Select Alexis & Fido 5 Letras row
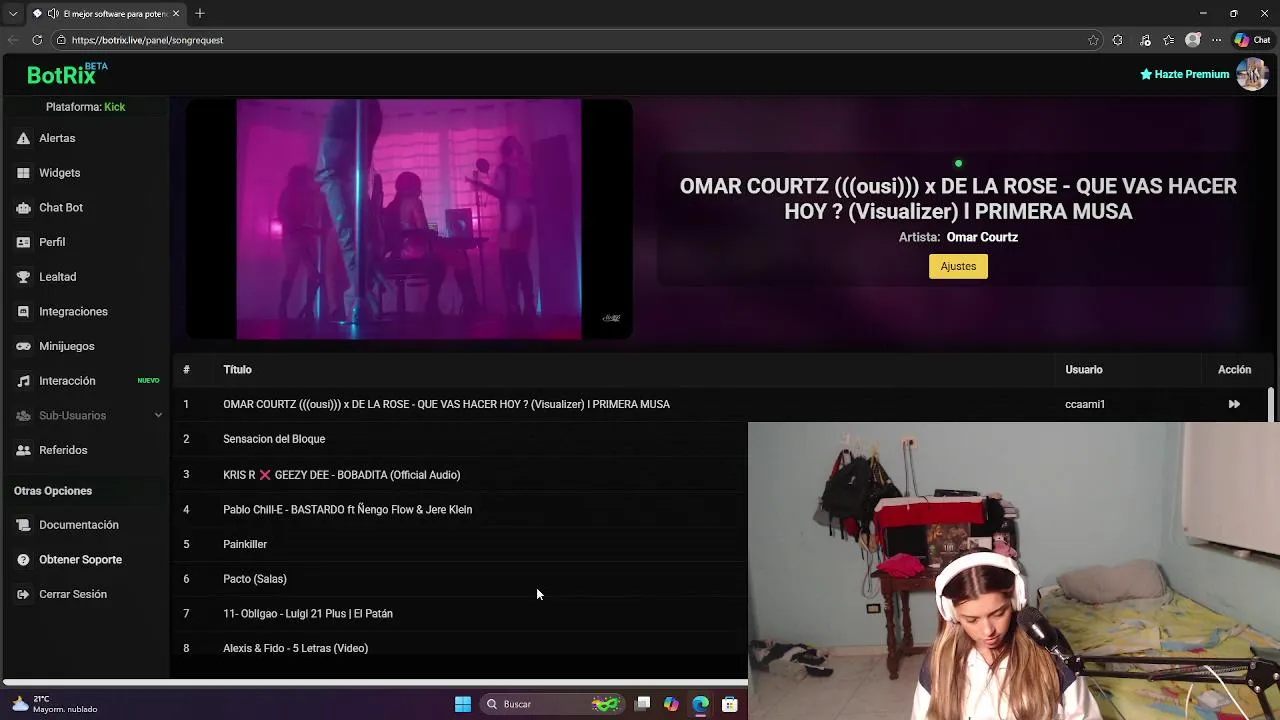The height and width of the screenshot is (720, 1280). pyautogui.click(x=295, y=648)
